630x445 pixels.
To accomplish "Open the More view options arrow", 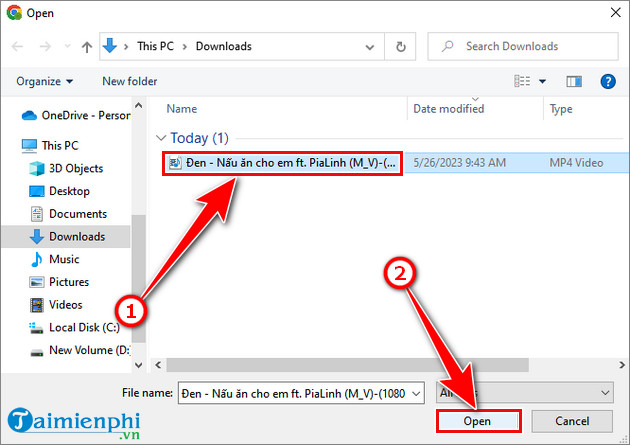I will click(542, 82).
